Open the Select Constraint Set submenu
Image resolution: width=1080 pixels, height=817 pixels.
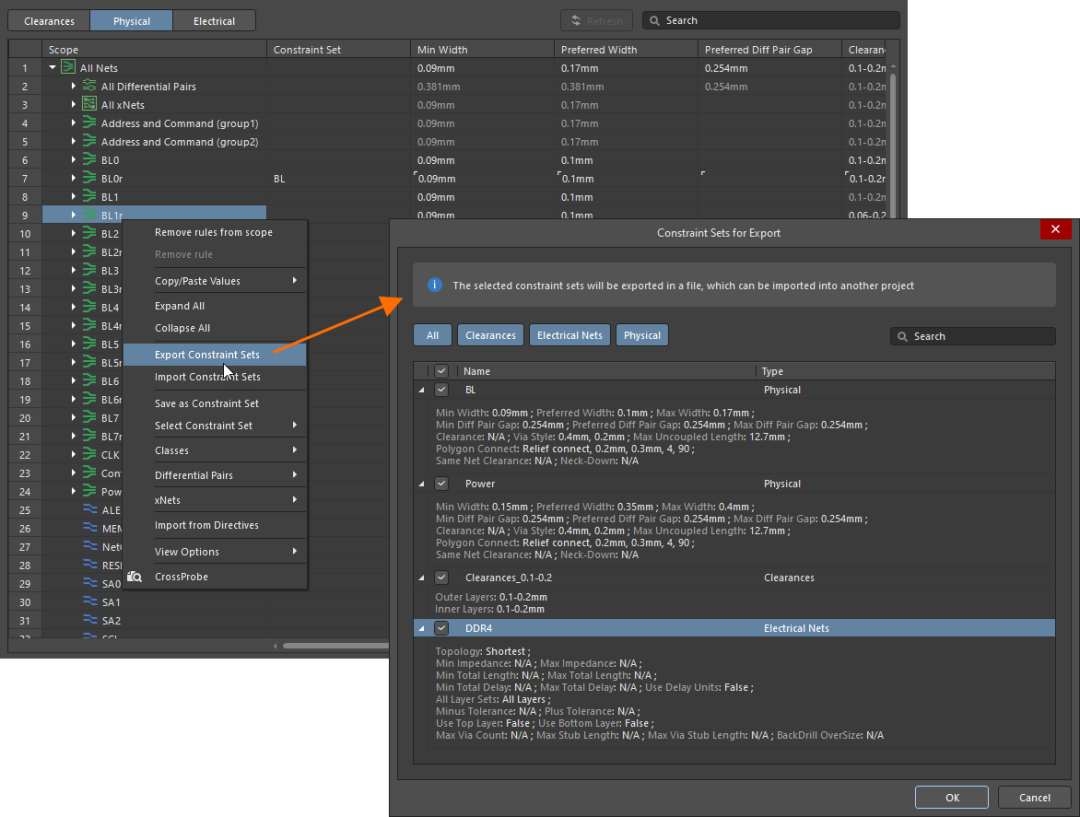point(215,425)
